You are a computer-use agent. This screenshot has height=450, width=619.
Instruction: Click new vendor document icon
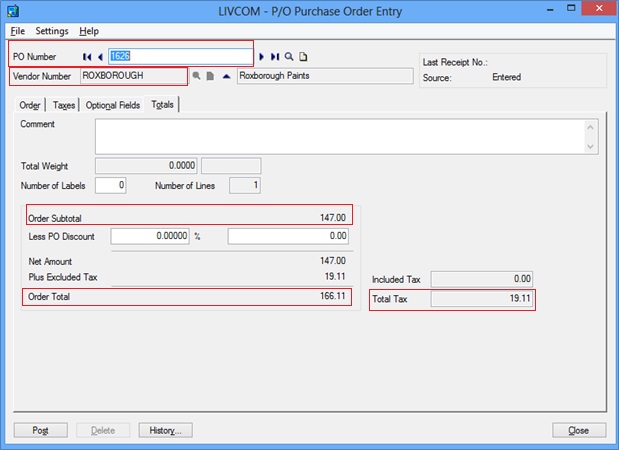point(210,76)
